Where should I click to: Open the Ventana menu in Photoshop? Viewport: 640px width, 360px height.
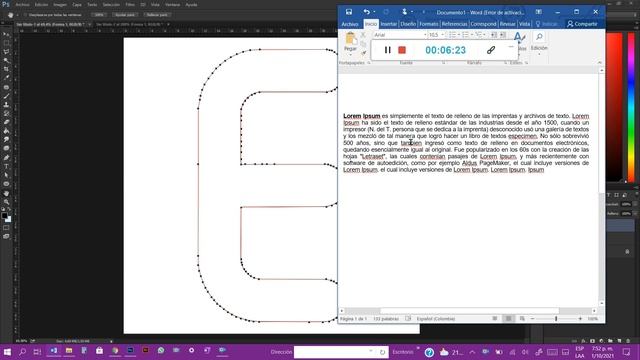point(173,4)
